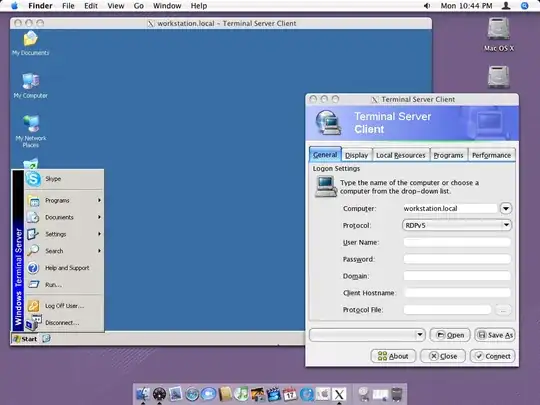Open the File menu
The width and height of the screenshot is (540, 405).
pos(68,6)
